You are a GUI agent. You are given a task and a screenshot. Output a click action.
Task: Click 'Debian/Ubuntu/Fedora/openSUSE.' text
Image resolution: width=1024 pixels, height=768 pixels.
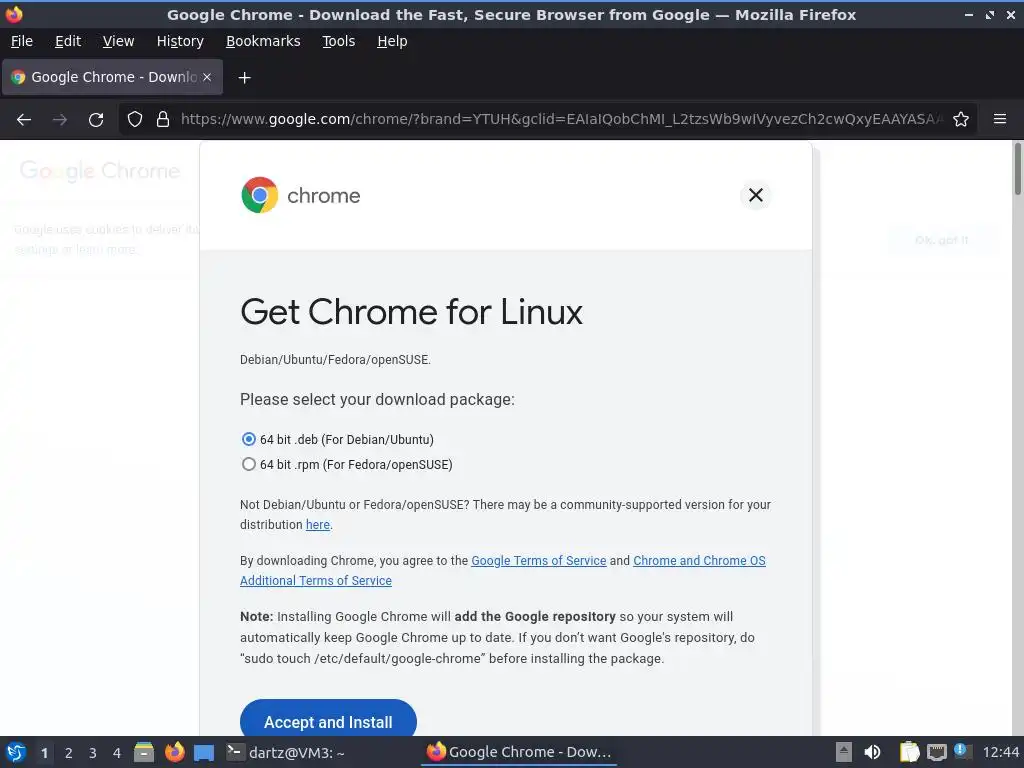click(335, 360)
